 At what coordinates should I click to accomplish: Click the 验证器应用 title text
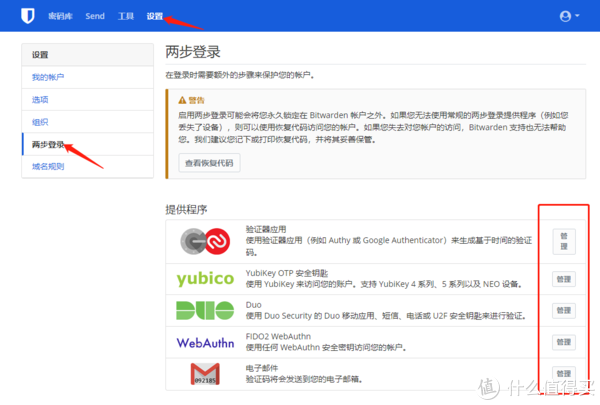point(266,229)
